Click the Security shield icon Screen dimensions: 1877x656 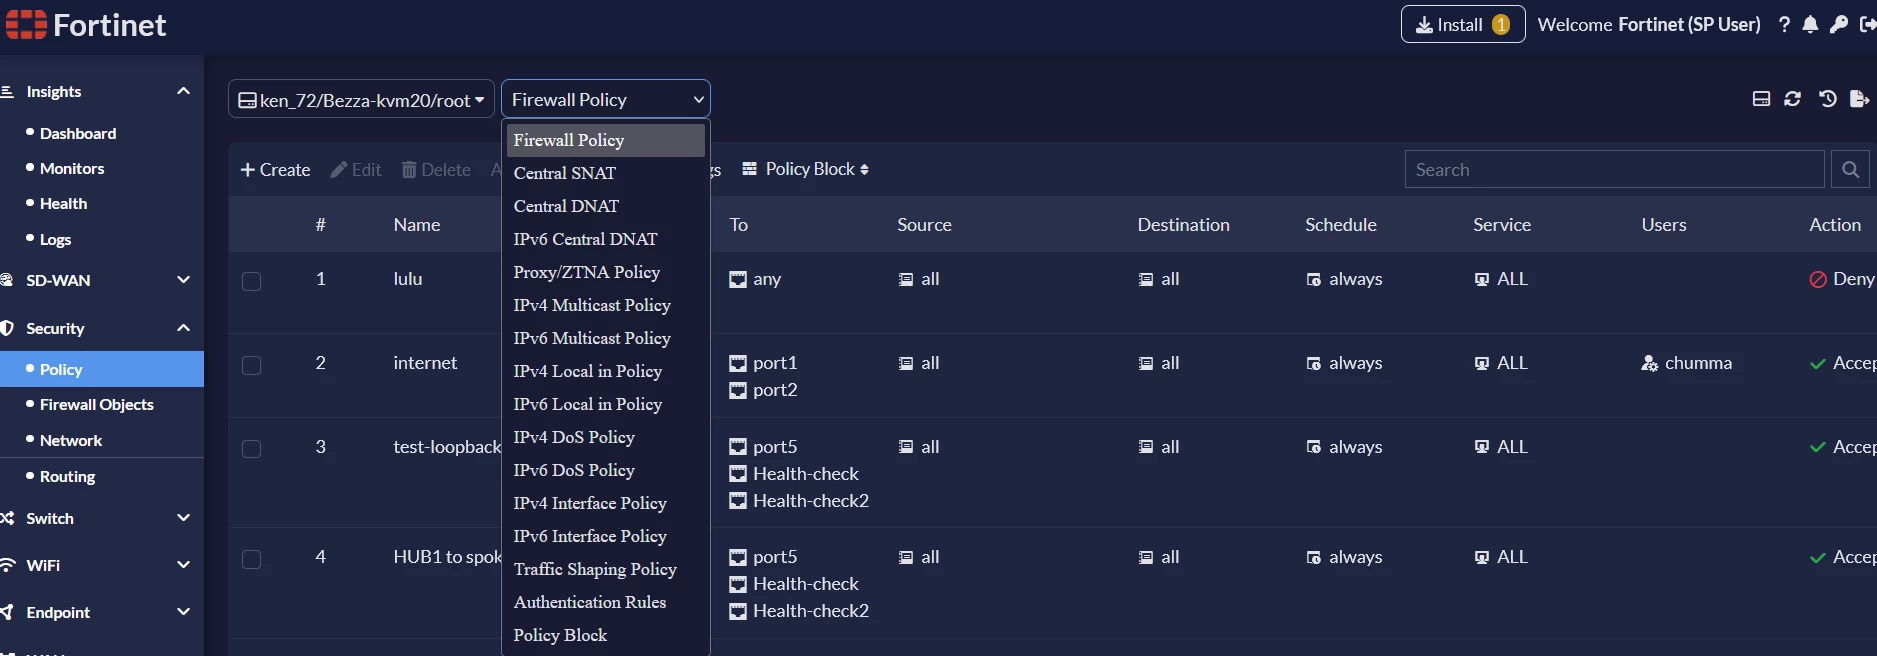point(6,328)
